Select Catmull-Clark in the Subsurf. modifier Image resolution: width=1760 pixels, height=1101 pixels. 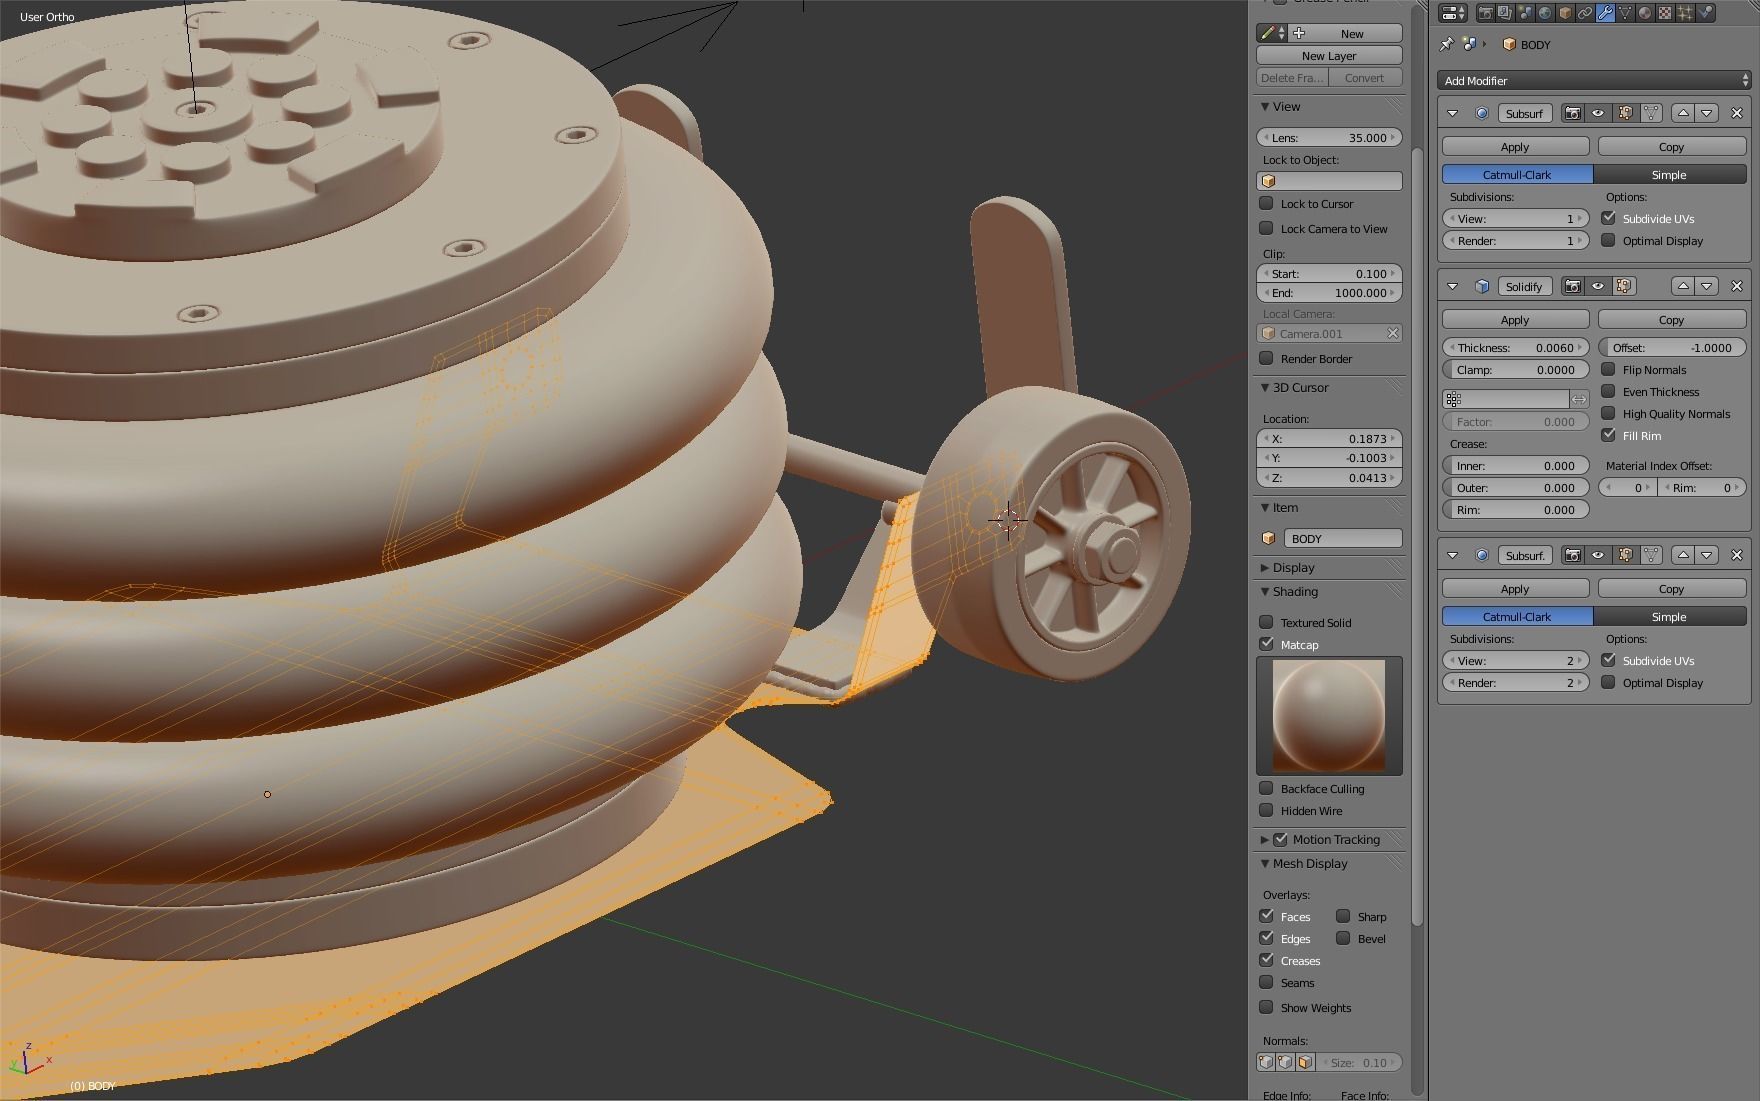1517,616
